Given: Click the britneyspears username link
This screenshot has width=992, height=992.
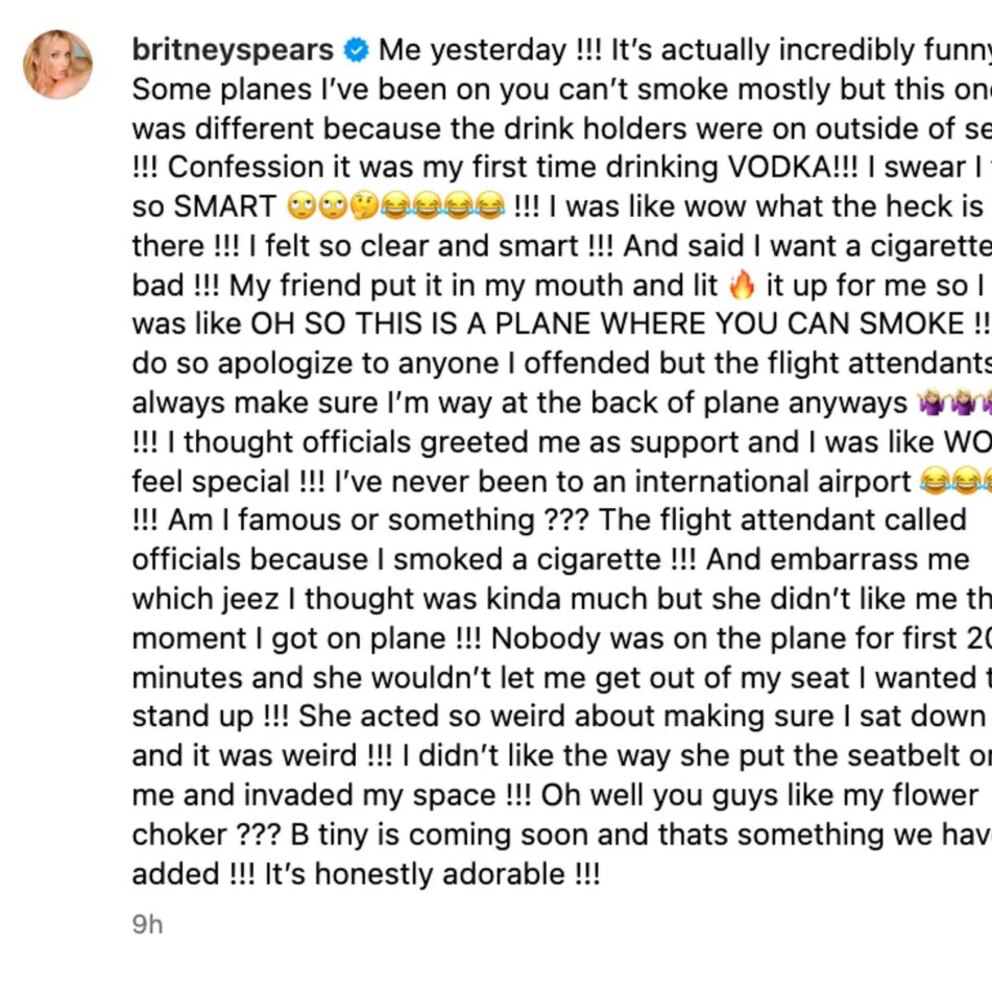Looking at the screenshot, I should (x=233, y=50).
